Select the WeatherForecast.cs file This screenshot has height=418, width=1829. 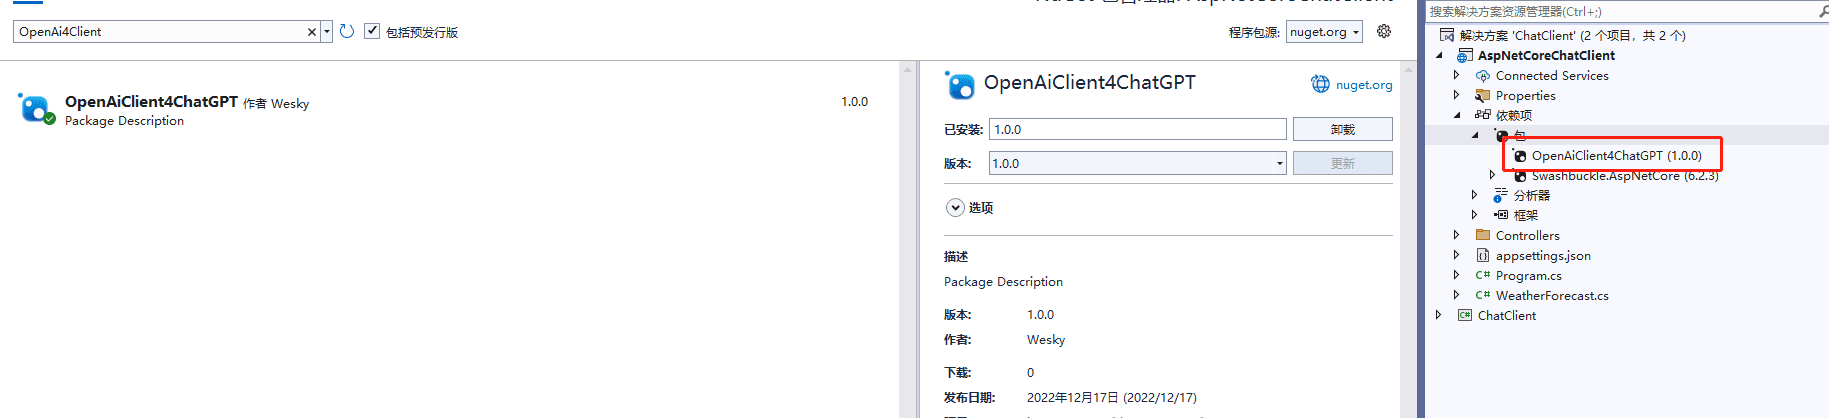pyautogui.click(x=1552, y=296)
